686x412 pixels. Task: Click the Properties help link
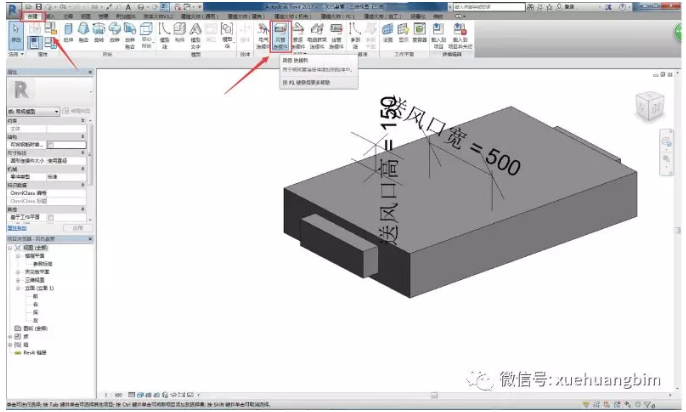17,228
